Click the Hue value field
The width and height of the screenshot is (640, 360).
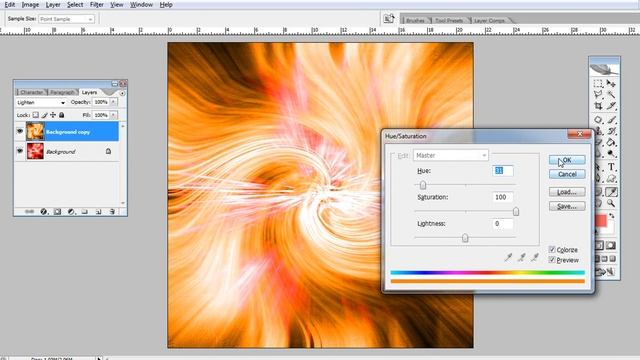pyautogui.click(x=502, y=171)
